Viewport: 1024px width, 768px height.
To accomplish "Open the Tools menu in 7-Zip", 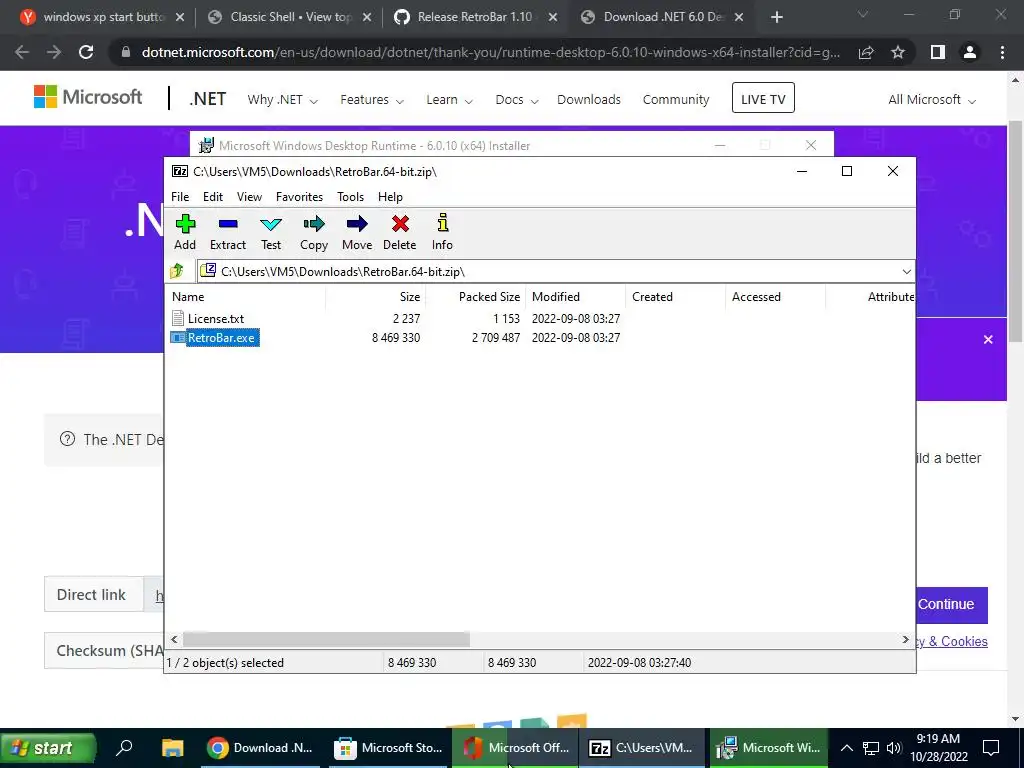I will pyautogui.click(x=351, y=197).
